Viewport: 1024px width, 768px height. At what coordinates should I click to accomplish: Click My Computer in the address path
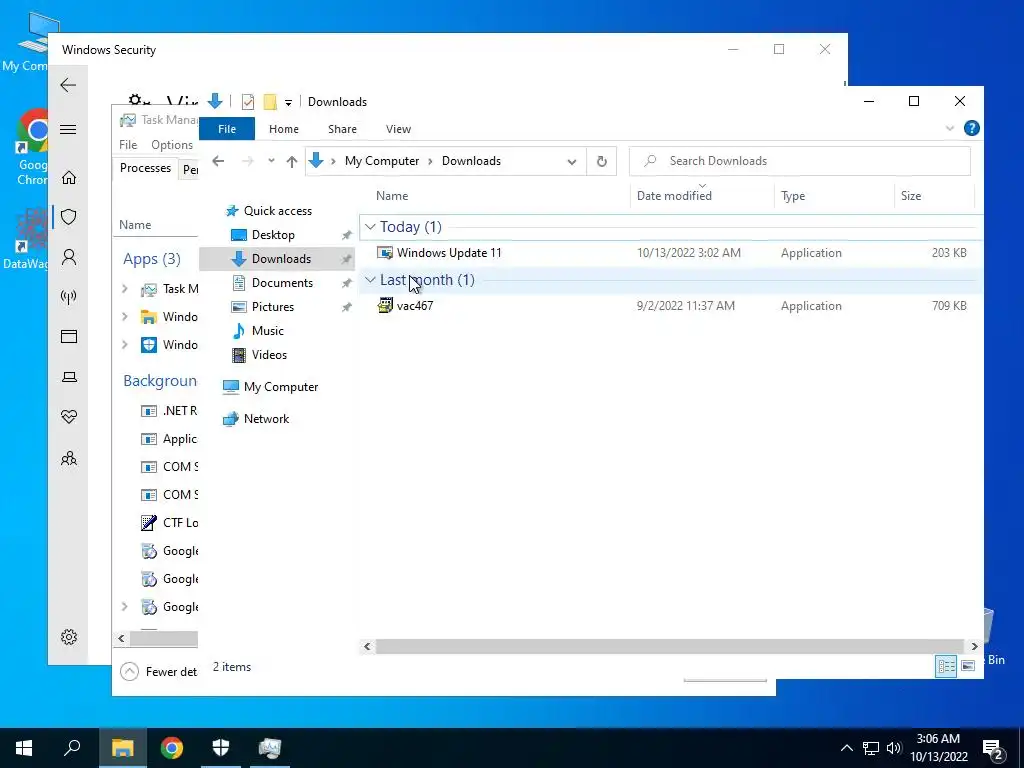click(382, 161)
